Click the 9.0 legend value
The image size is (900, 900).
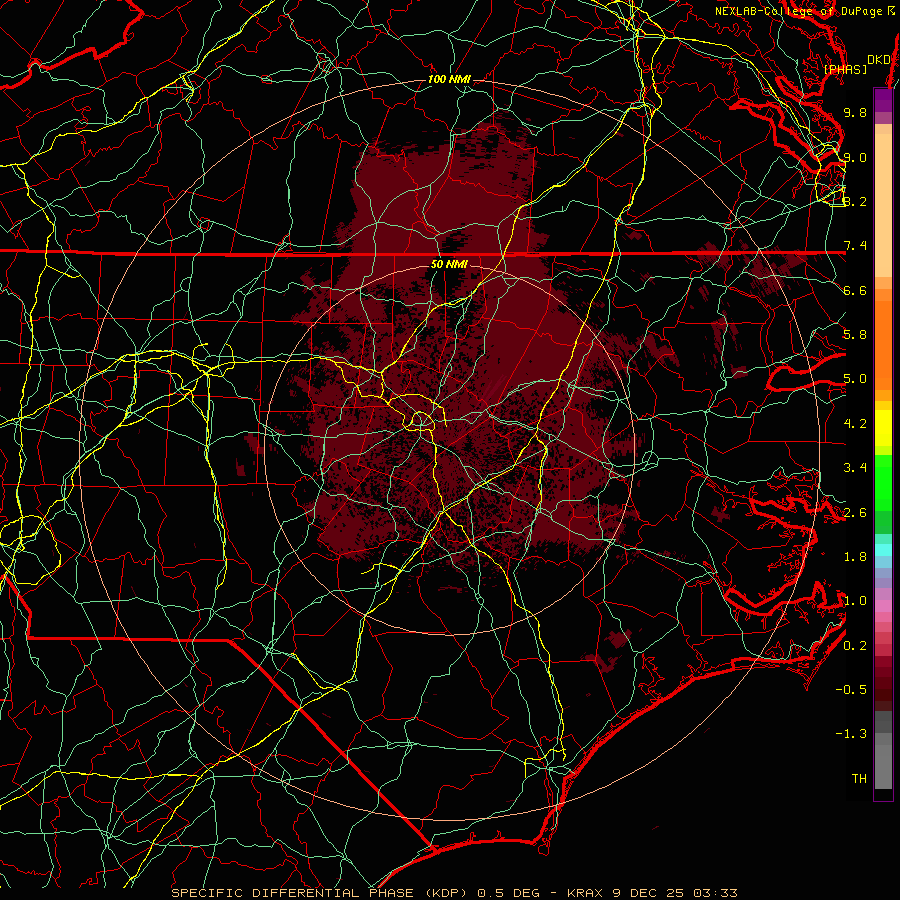coord(855,157)
